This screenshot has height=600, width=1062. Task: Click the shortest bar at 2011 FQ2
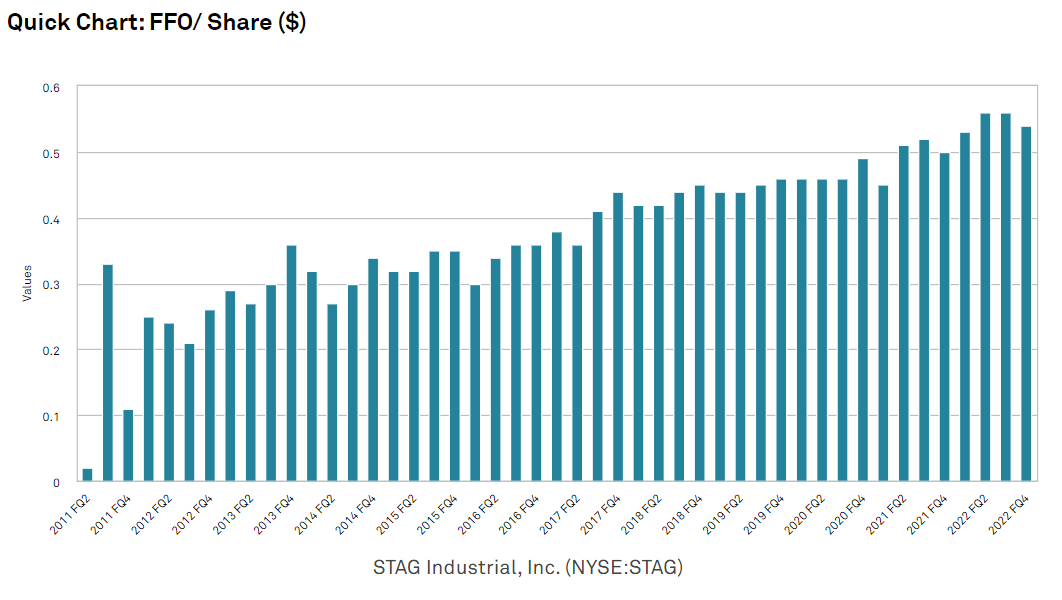pos(85,474)
